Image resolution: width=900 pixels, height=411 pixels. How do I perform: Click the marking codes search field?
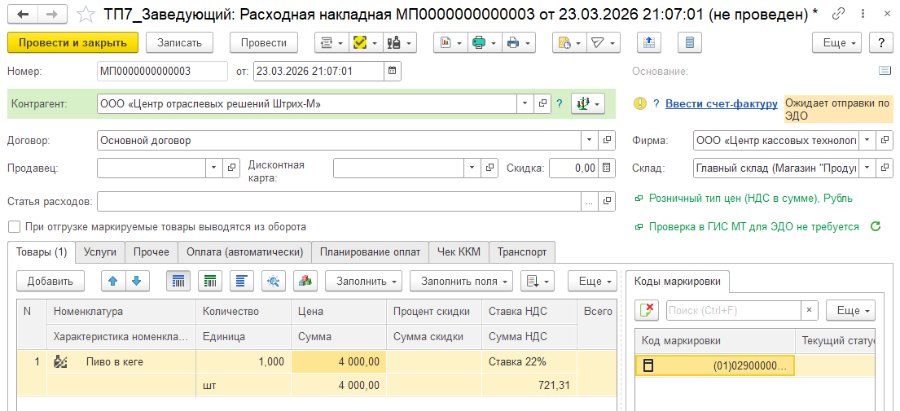click(734, 311)
